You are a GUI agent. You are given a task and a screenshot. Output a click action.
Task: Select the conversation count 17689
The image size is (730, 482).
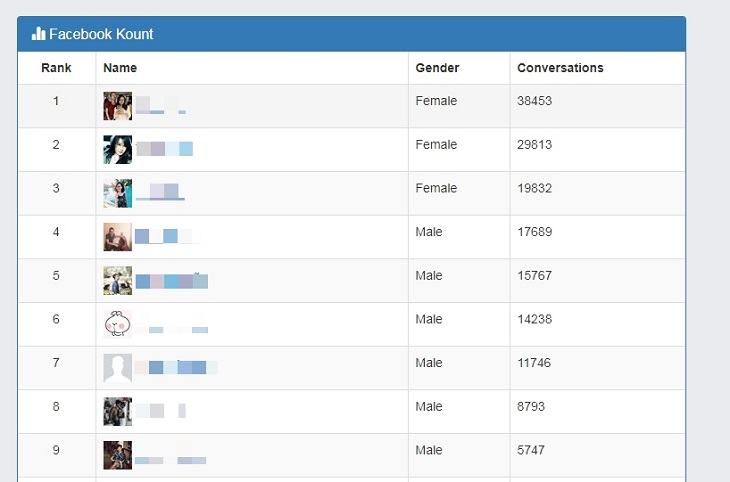(x=534, y=232)
